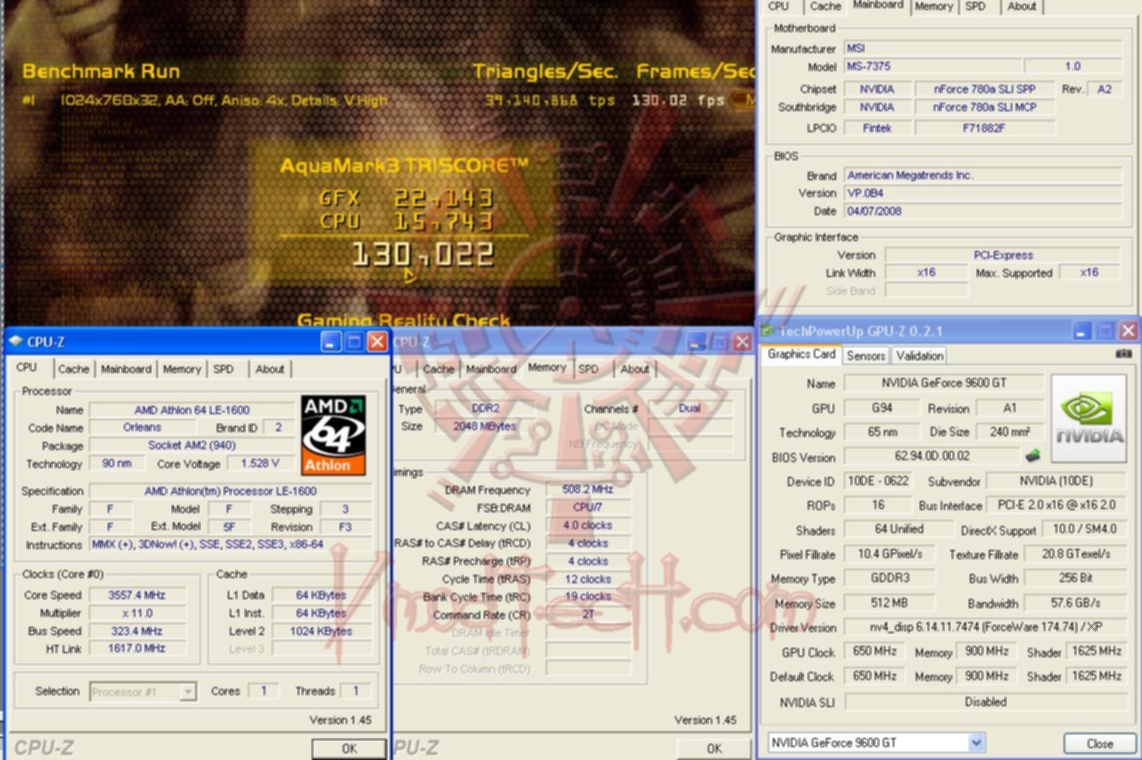This screenshot has height=760, width=1142.
Task: Click the BIOS Date value 04/07/2008
Action: tap(983, 211)
